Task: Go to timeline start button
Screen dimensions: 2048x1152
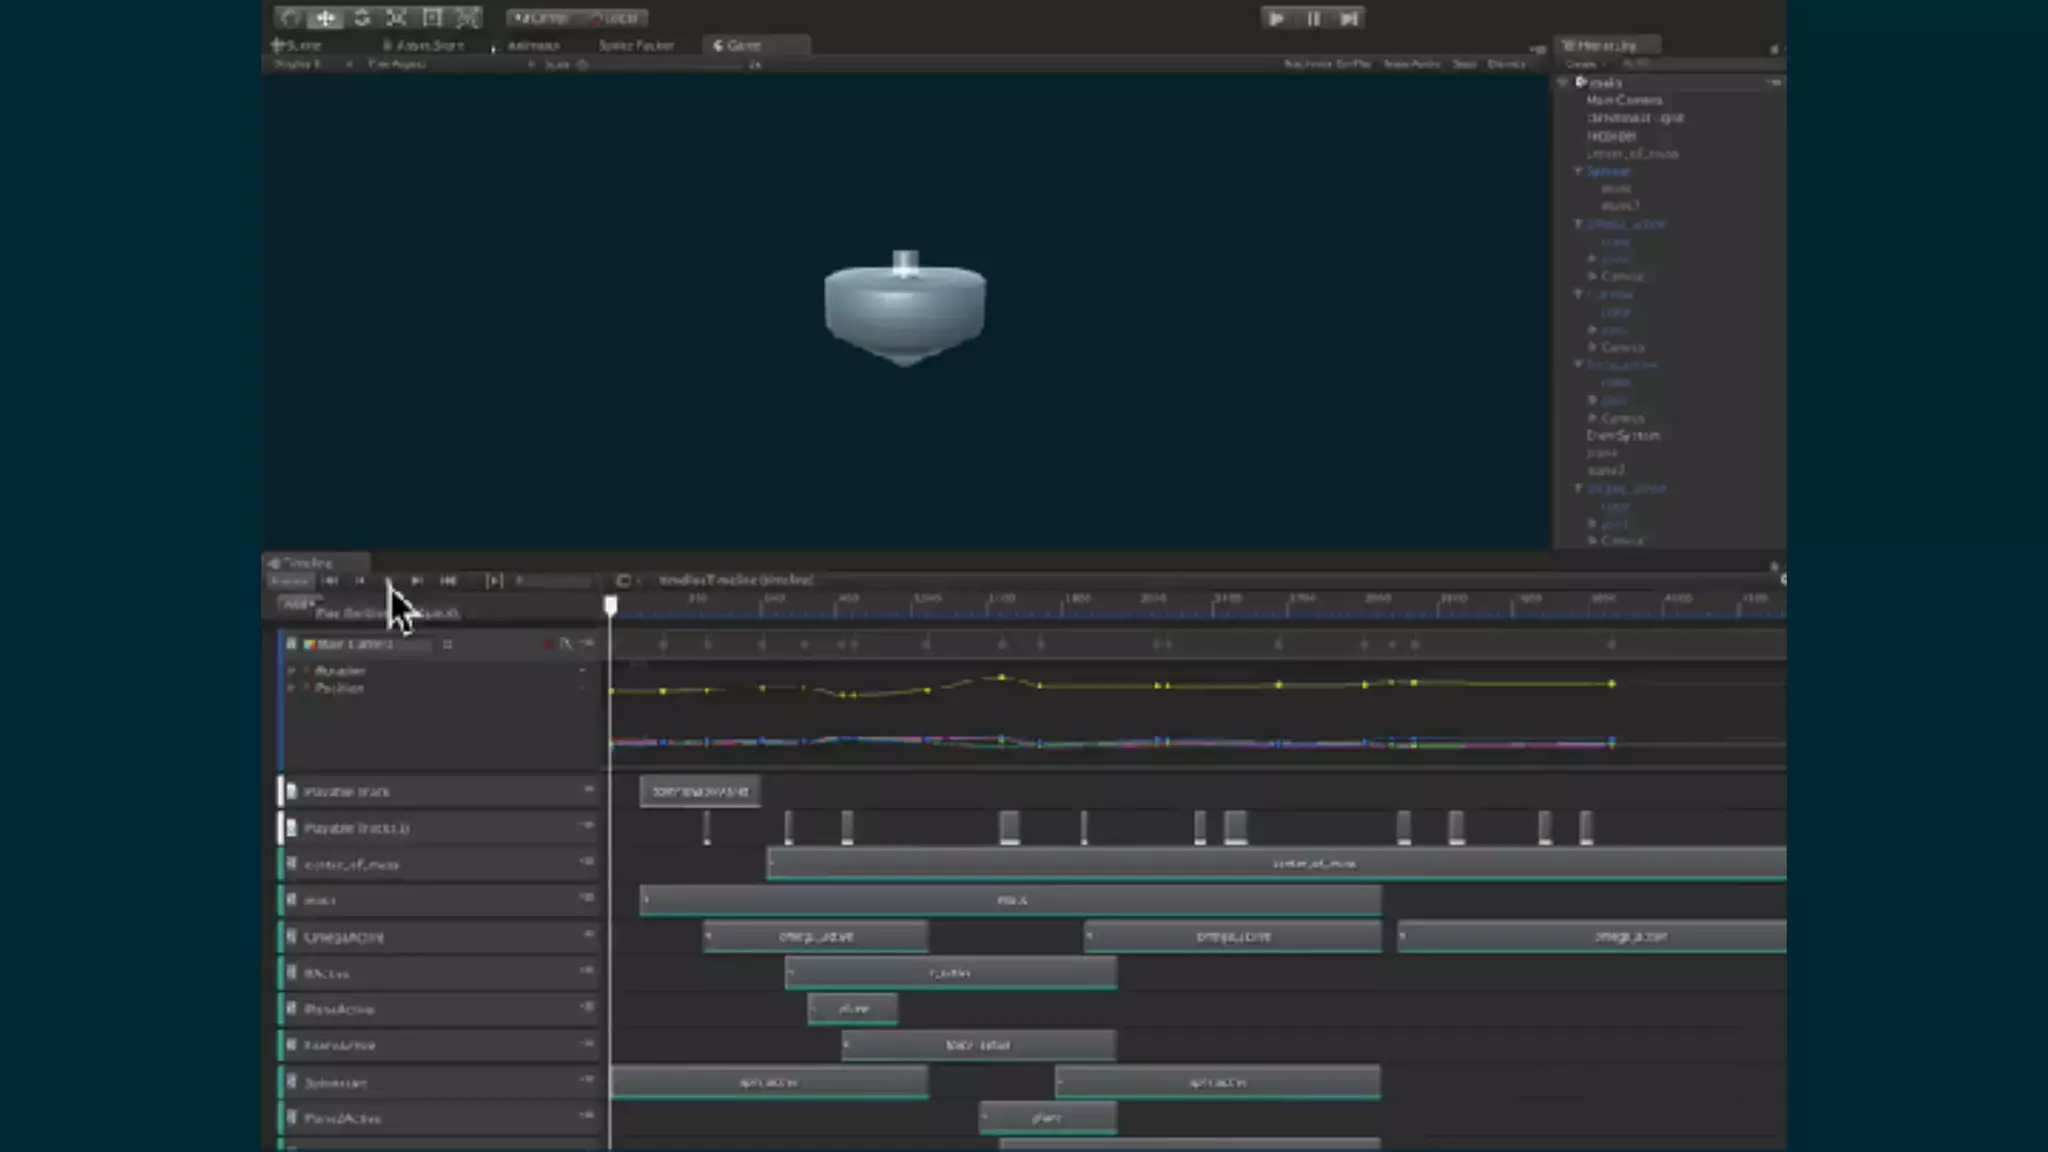Action: coord(329,580)
